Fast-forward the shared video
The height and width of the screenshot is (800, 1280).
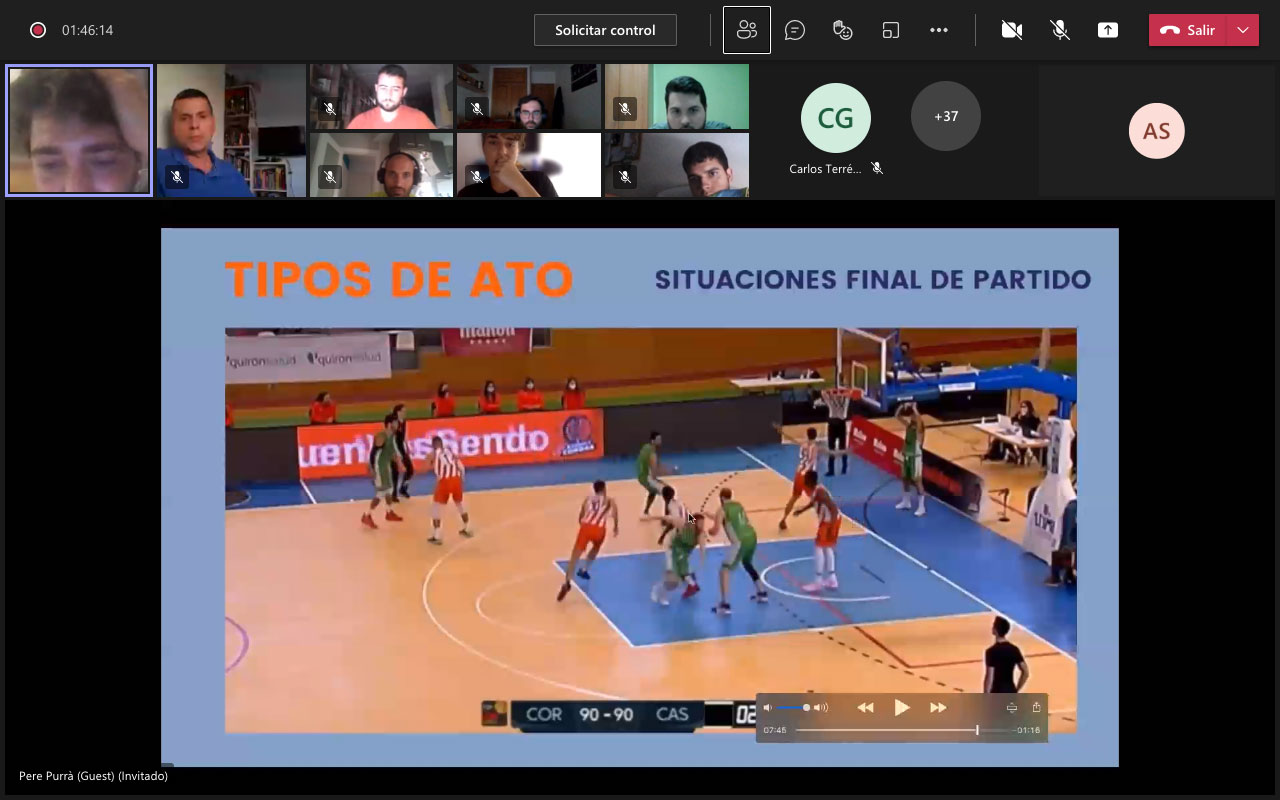click(x=938, y=707)
